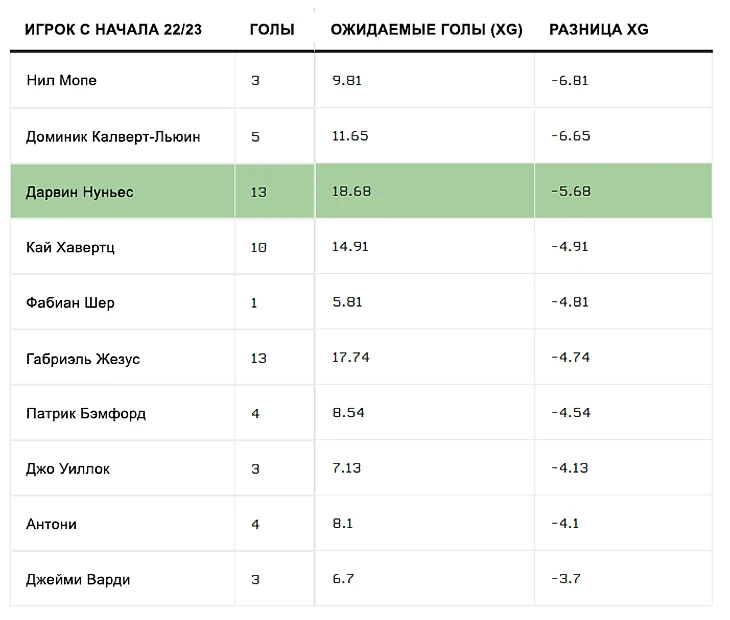Click the "ГОЛЫ" column header
Viewport: 730px width, 620px height.
click(272, 29)
